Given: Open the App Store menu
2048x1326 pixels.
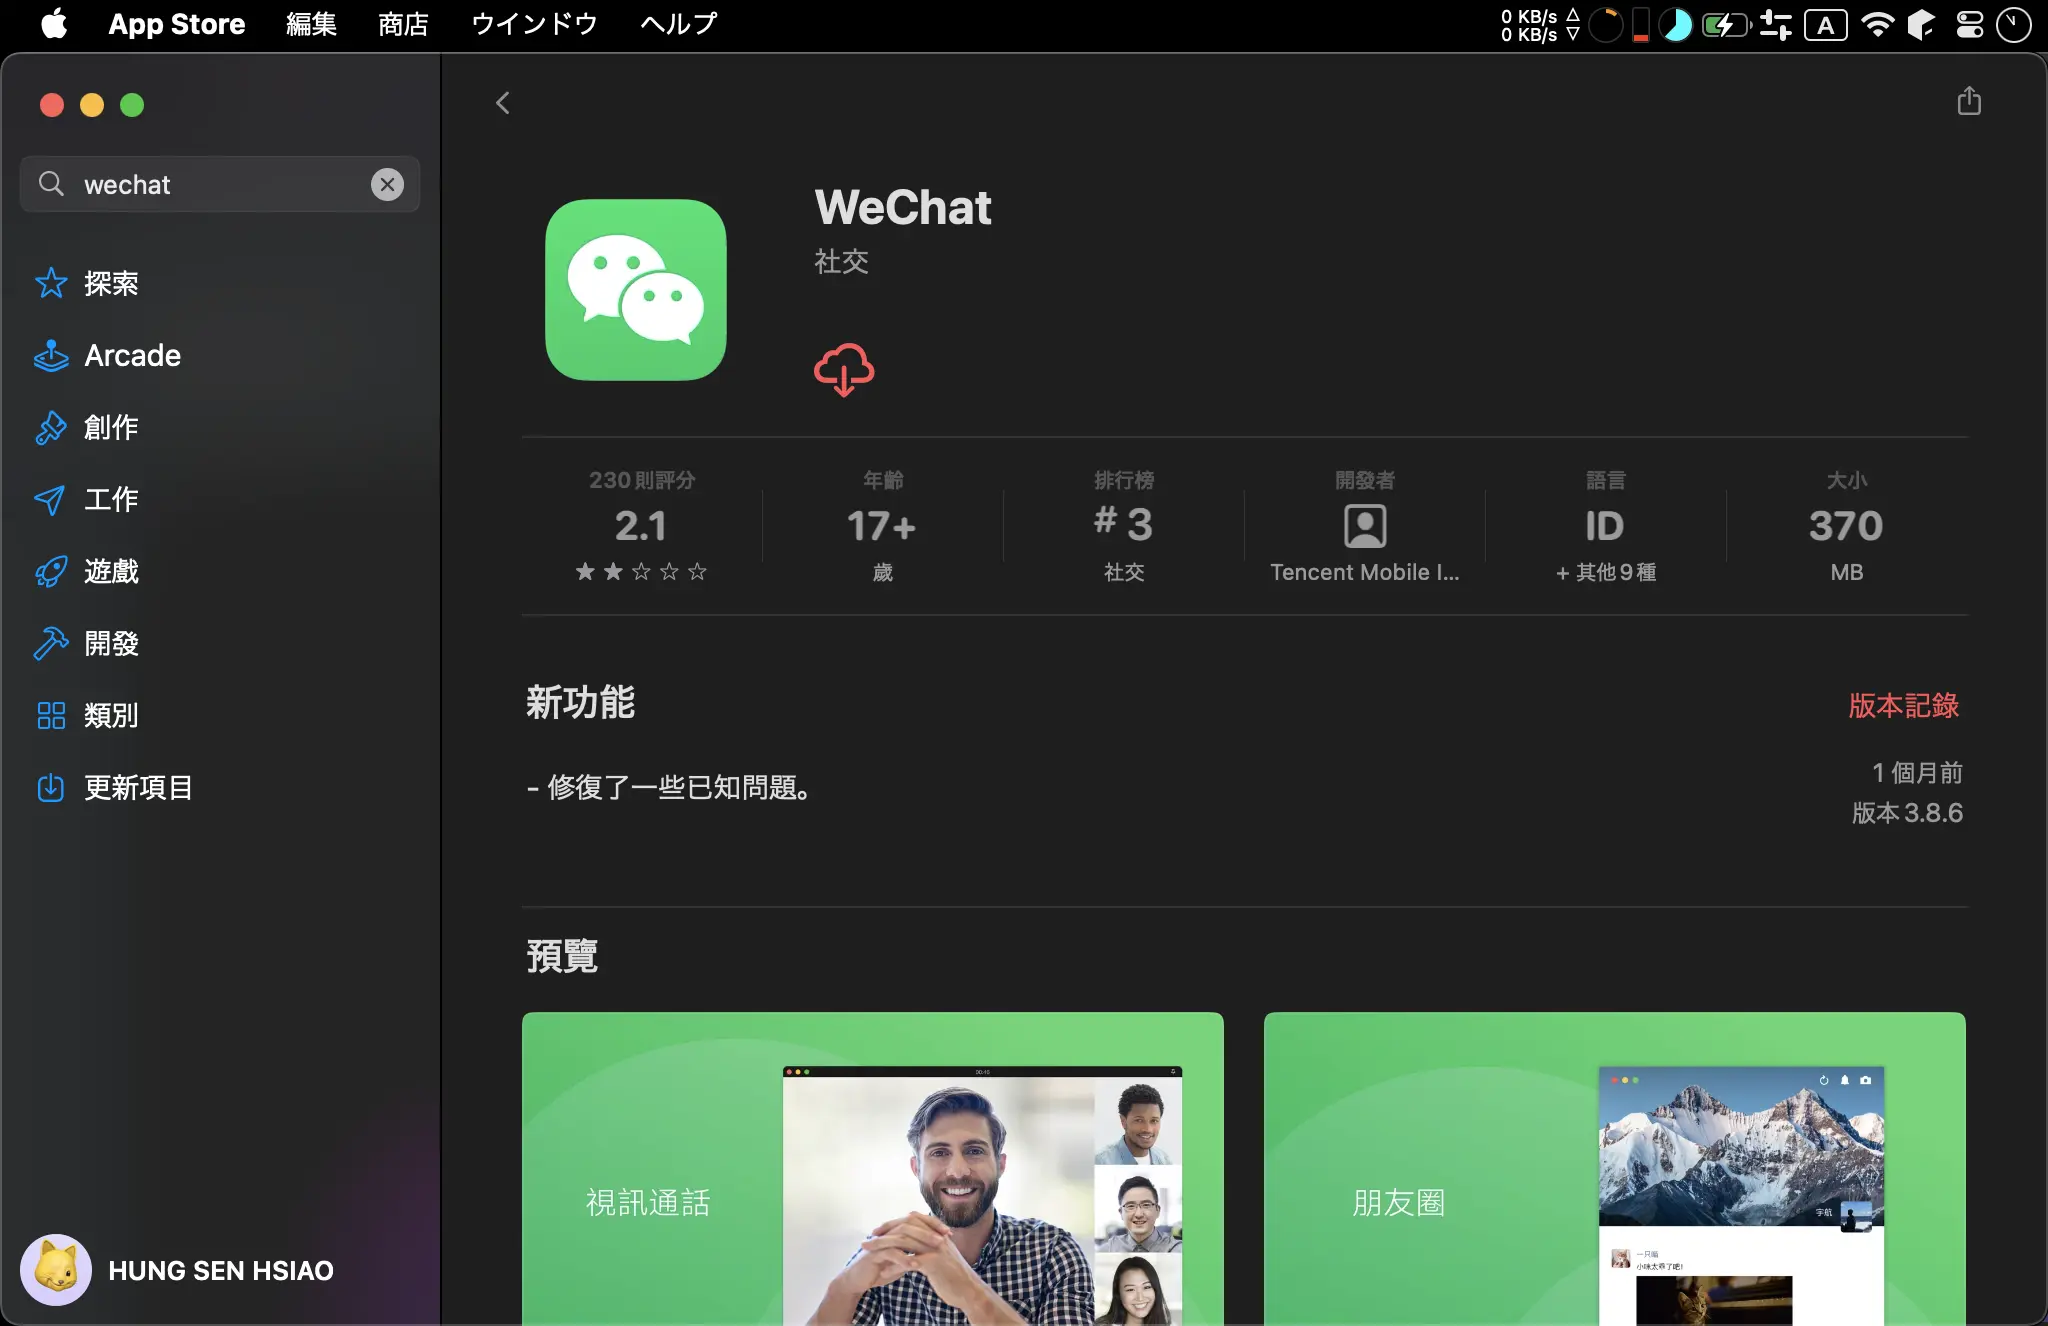Looking at the screenshot, I should click(x=177, y=24).
